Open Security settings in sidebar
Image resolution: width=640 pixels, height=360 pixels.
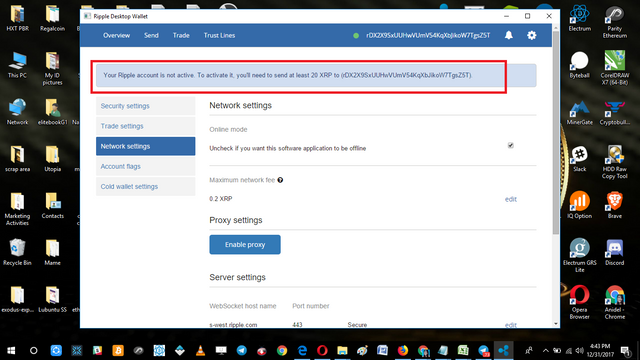[145, 106]
